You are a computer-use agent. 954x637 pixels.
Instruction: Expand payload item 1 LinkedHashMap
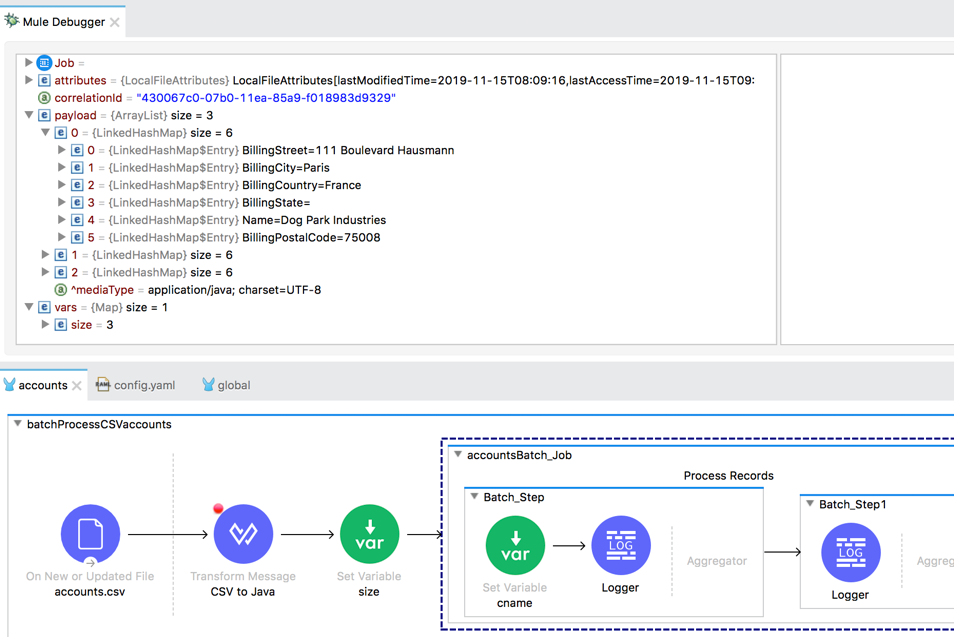[44, 254]
